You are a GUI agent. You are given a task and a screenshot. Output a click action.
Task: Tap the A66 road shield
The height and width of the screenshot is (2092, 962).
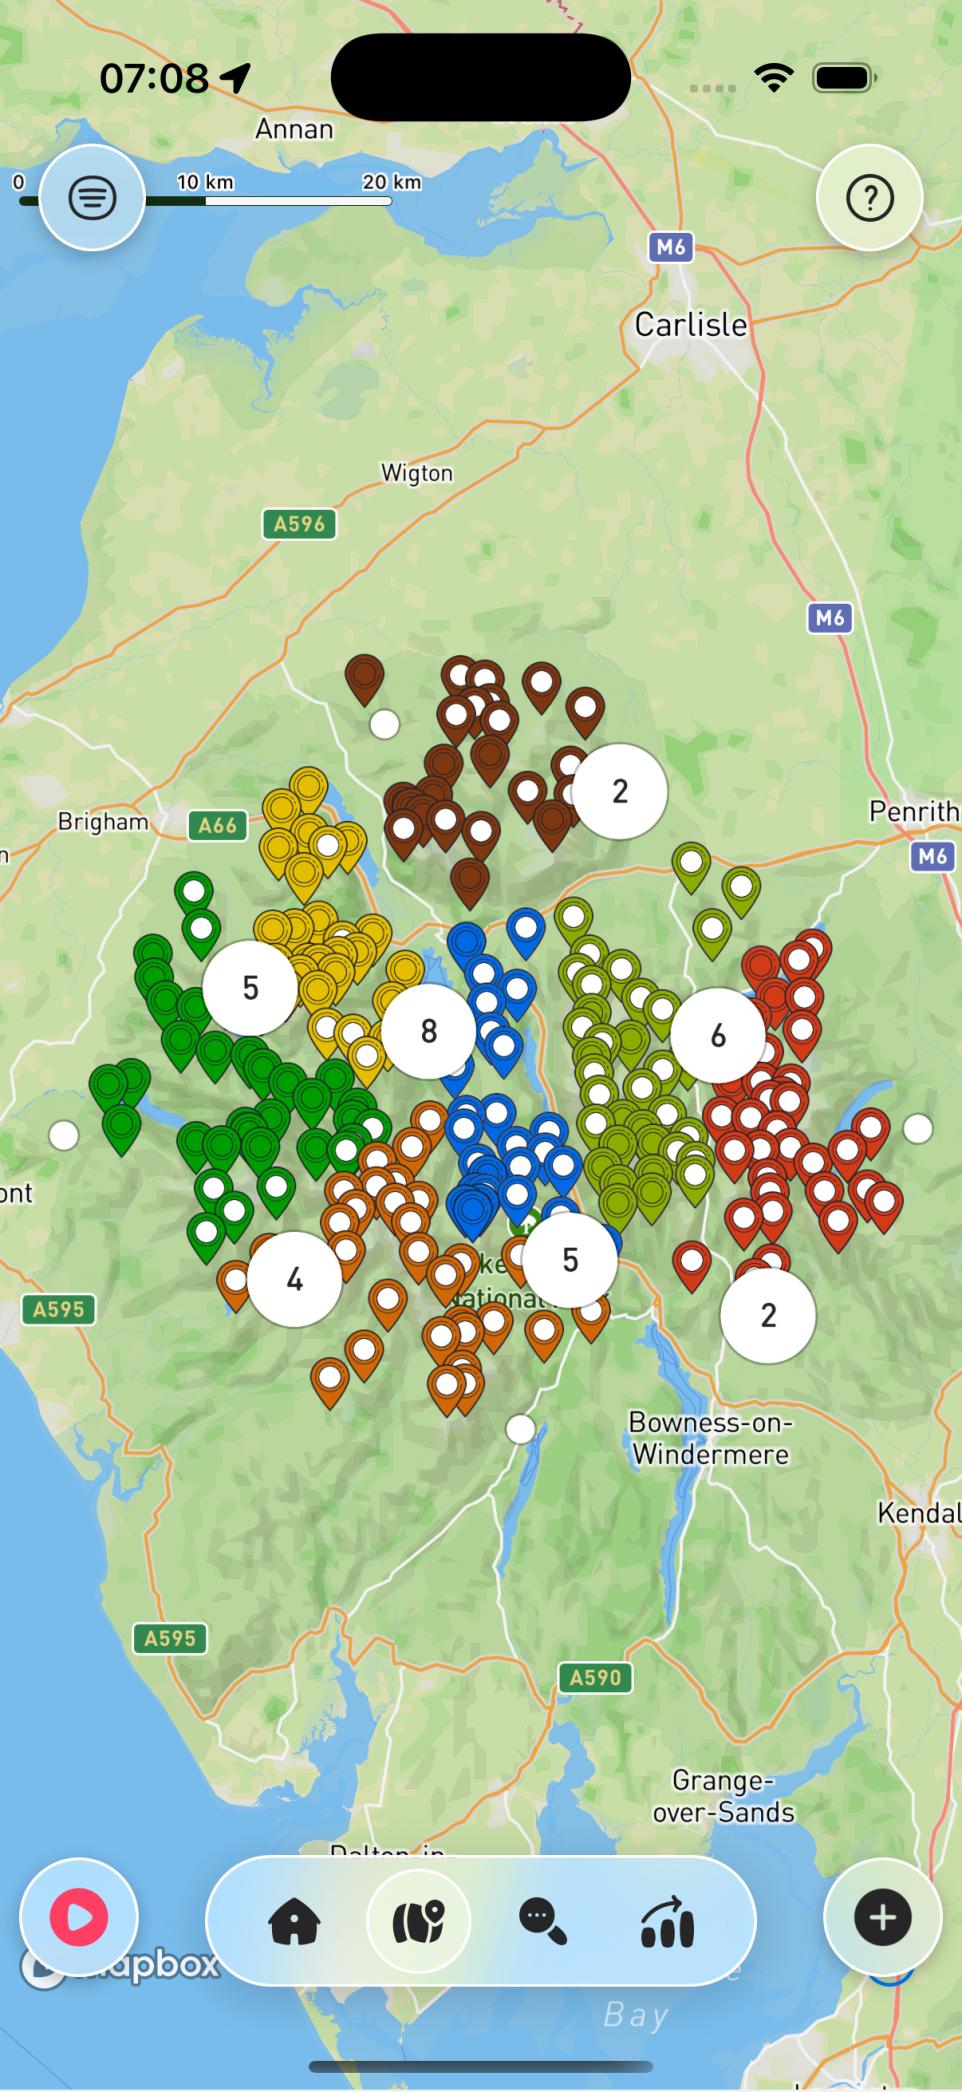point(217,825)
